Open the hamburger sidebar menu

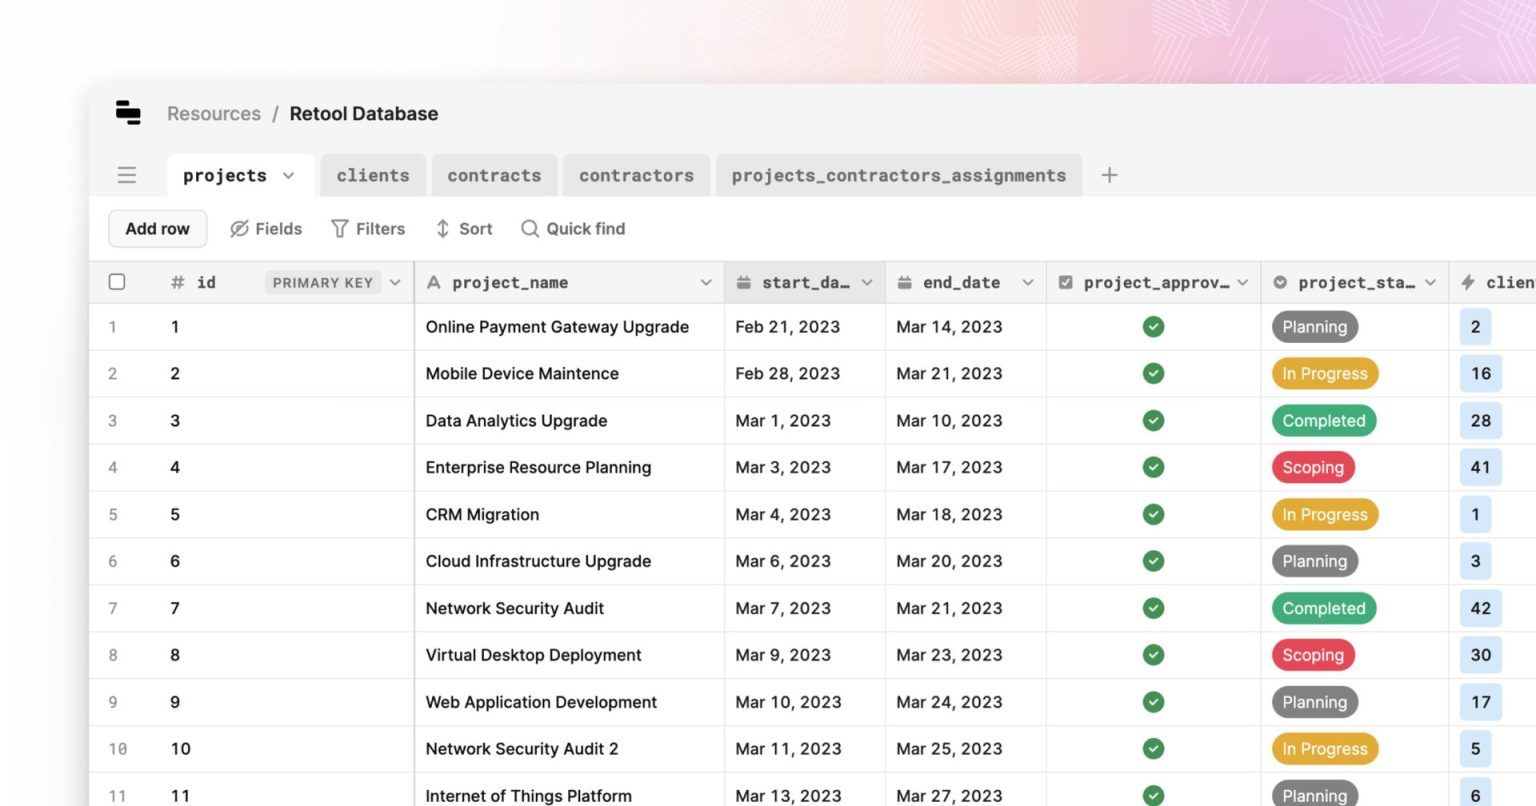coord(127,175)
